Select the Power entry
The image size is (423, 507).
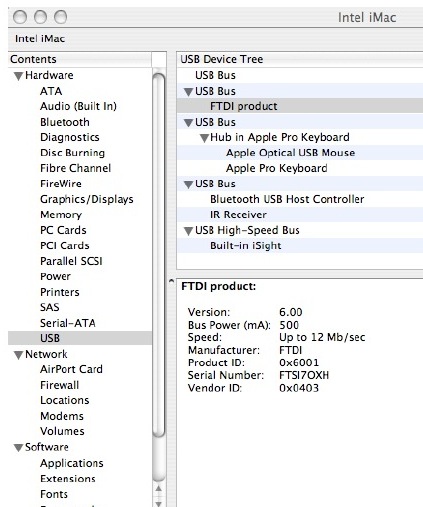[x=55, y=276]
